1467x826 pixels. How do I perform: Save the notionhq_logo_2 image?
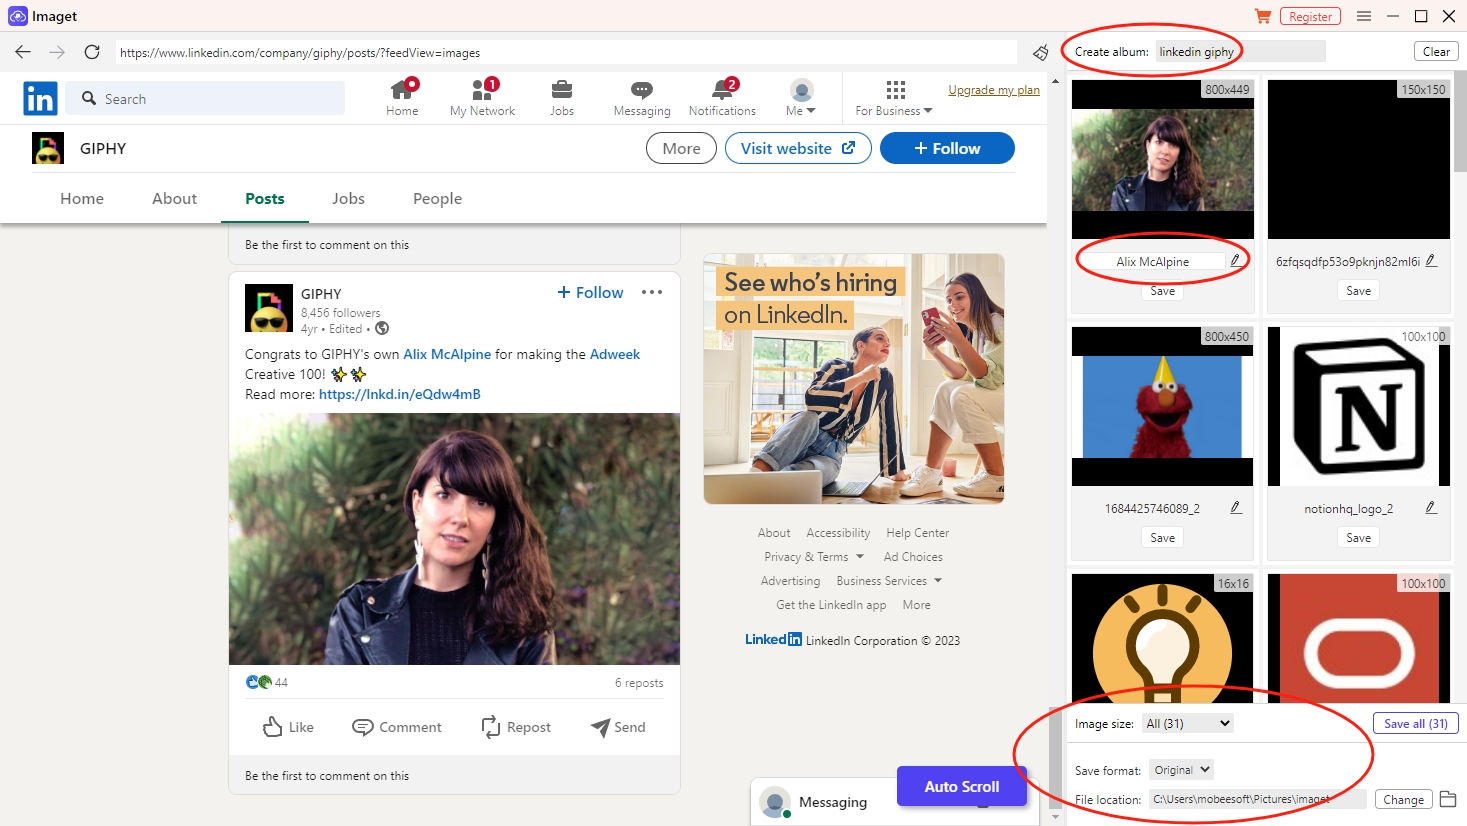pyautogui.click(x=1358, y=537)
